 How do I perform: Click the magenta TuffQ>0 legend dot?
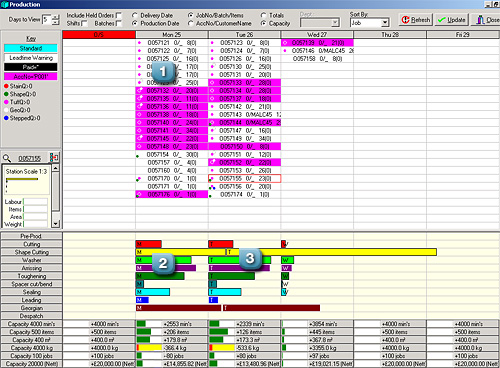pyautogui.click(x=6, y=102)
